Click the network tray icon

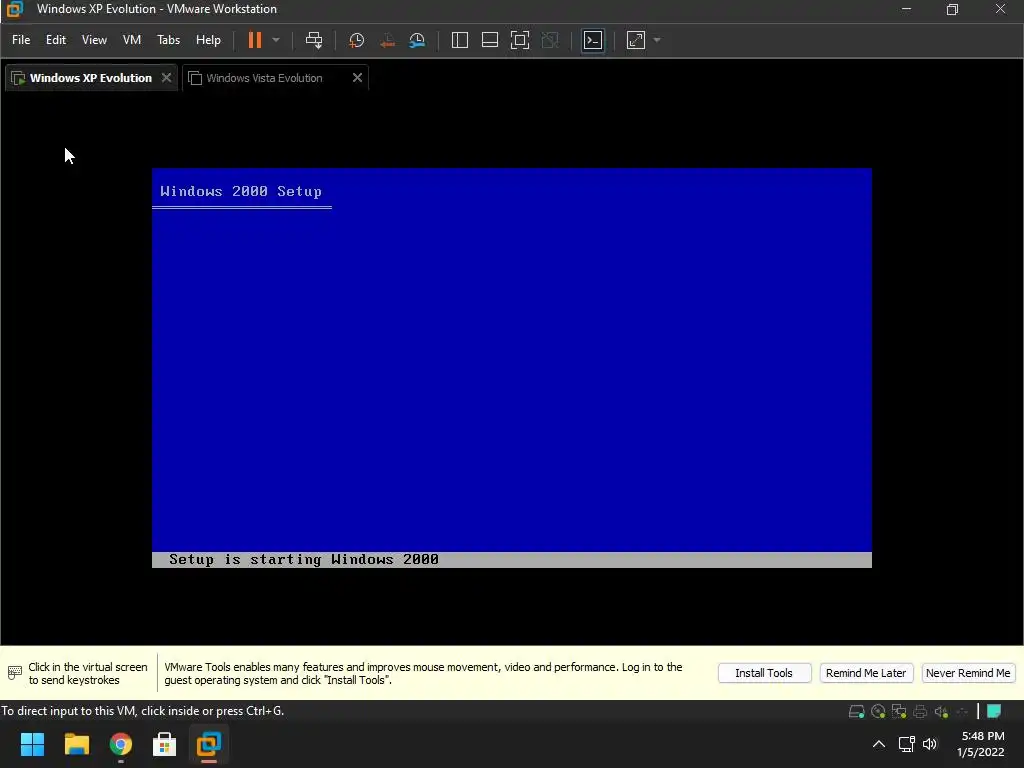(x=906, y=744)
